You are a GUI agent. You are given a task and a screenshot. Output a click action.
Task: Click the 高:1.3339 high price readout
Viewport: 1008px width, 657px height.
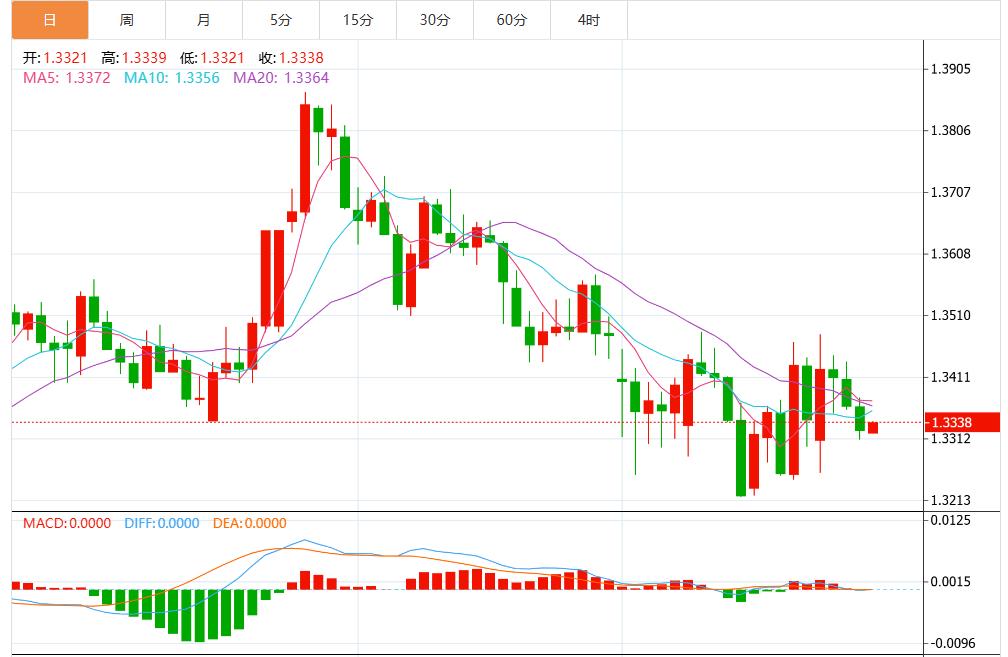click(133, 59)
